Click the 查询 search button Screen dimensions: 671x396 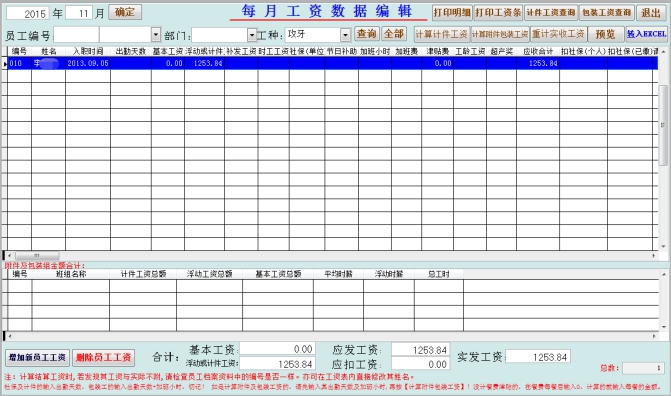367,34
